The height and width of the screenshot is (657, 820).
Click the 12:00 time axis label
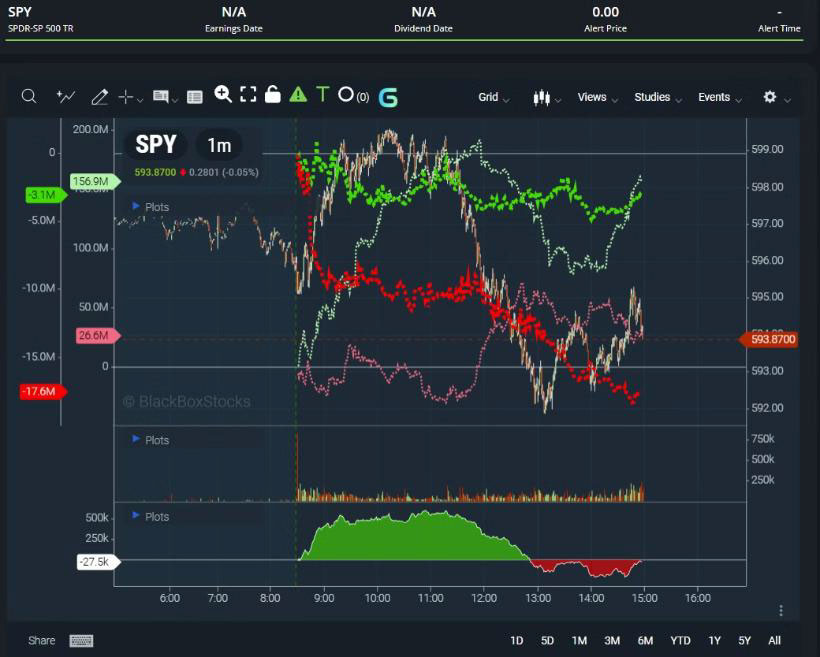pos(484,598)
